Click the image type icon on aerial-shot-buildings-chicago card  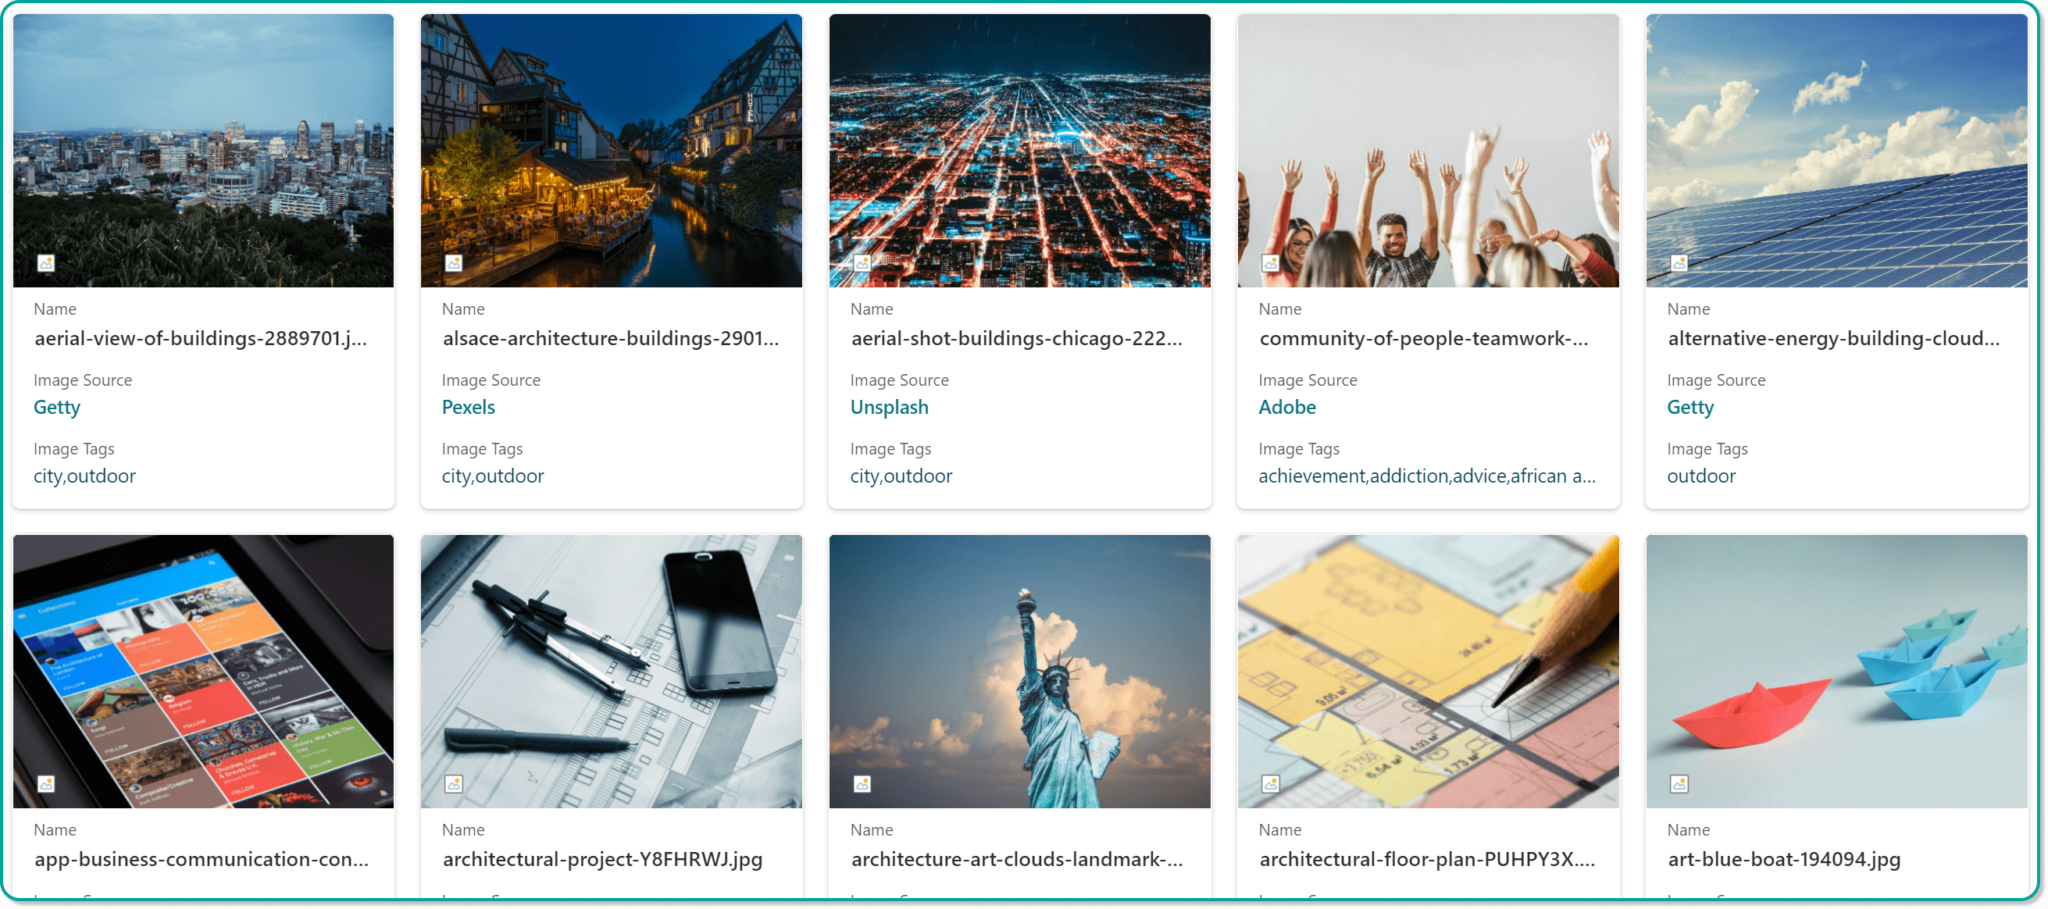[x=861, y=264]
